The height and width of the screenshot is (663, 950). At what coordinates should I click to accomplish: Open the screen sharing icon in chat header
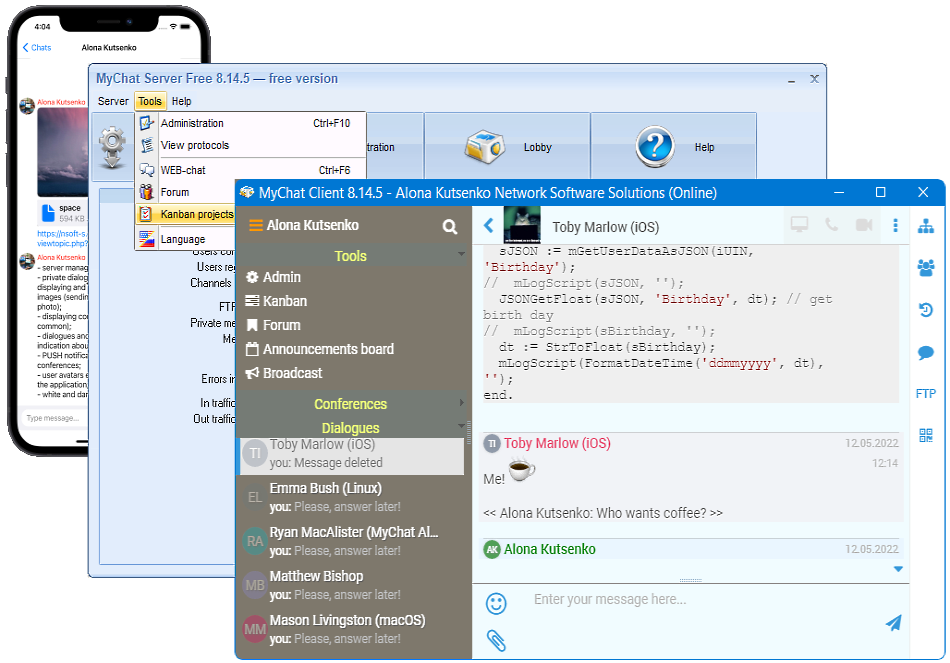click(x=799, y=226)
